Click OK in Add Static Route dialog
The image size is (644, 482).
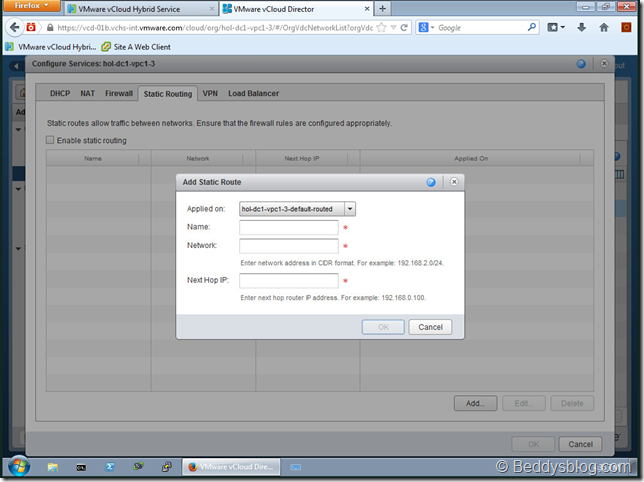(383, 327)
